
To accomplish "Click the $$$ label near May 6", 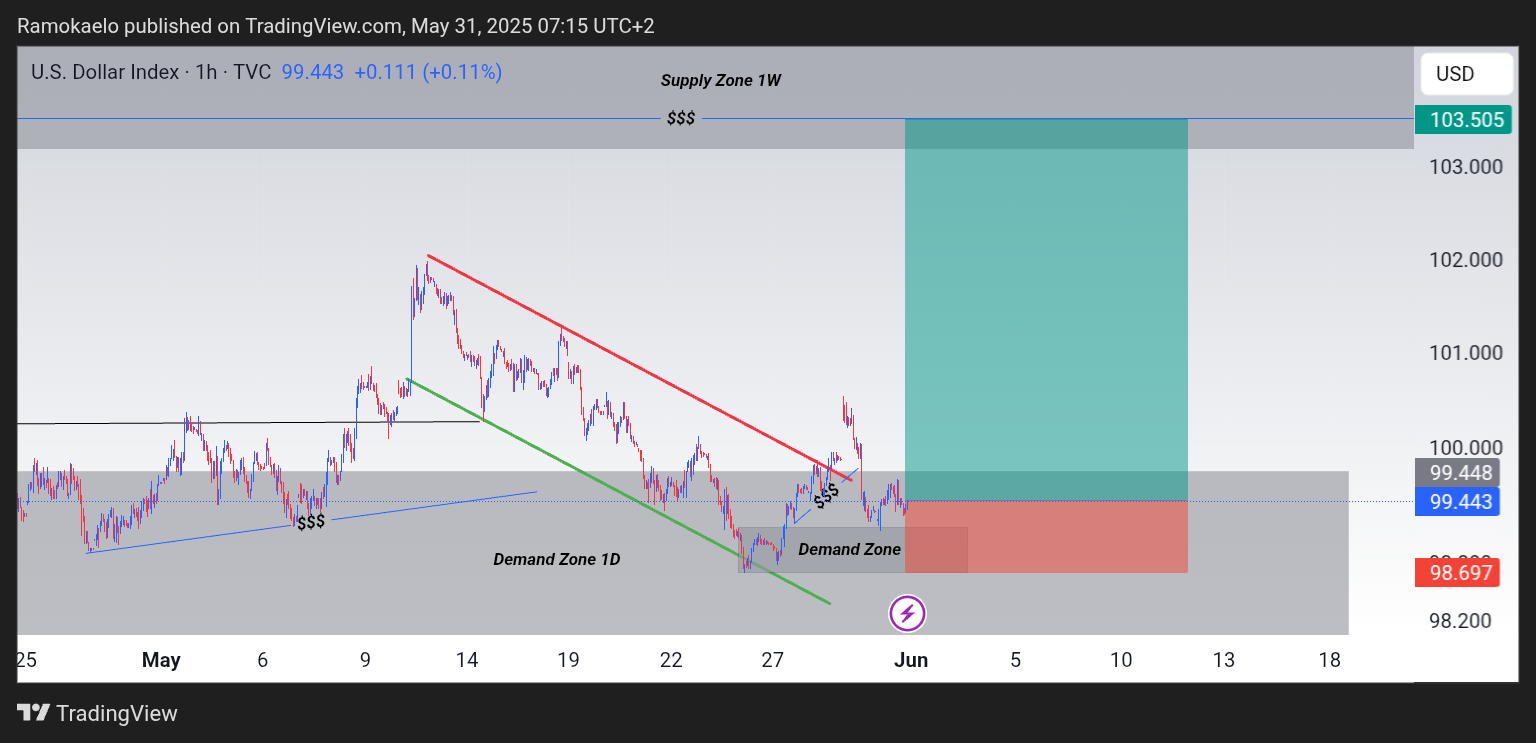I will [x=311, y=521].
